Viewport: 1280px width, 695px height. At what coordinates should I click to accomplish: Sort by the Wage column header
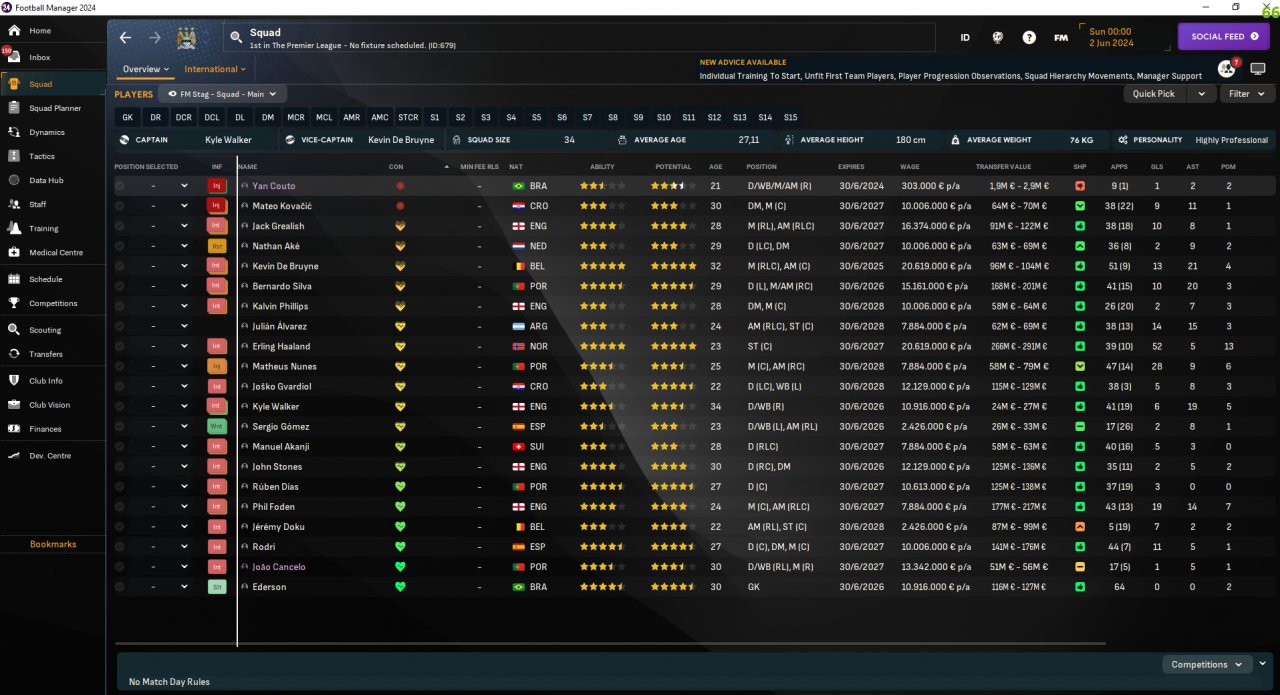[909, 167]
